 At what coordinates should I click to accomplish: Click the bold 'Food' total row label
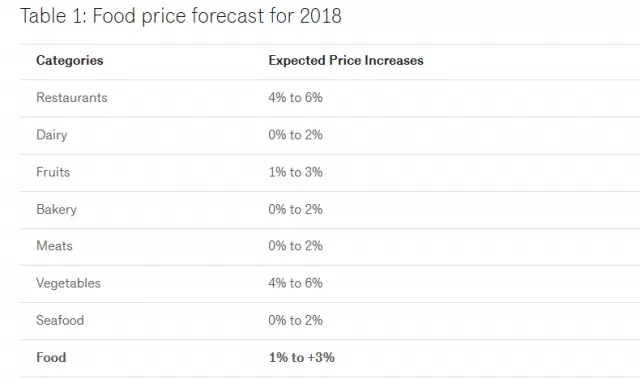(x=51, y=357)
